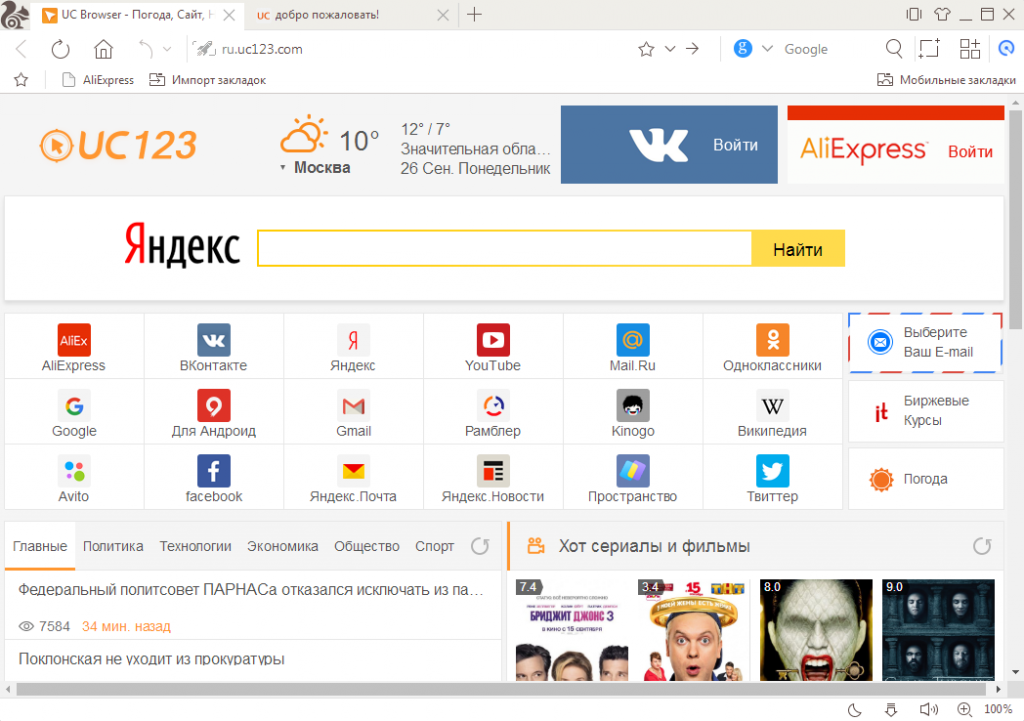Image resolution: width=1024 pixels, height=721 pixels.
Task: Open the Википедия shortcut tile
Action: tap(772, 412)
